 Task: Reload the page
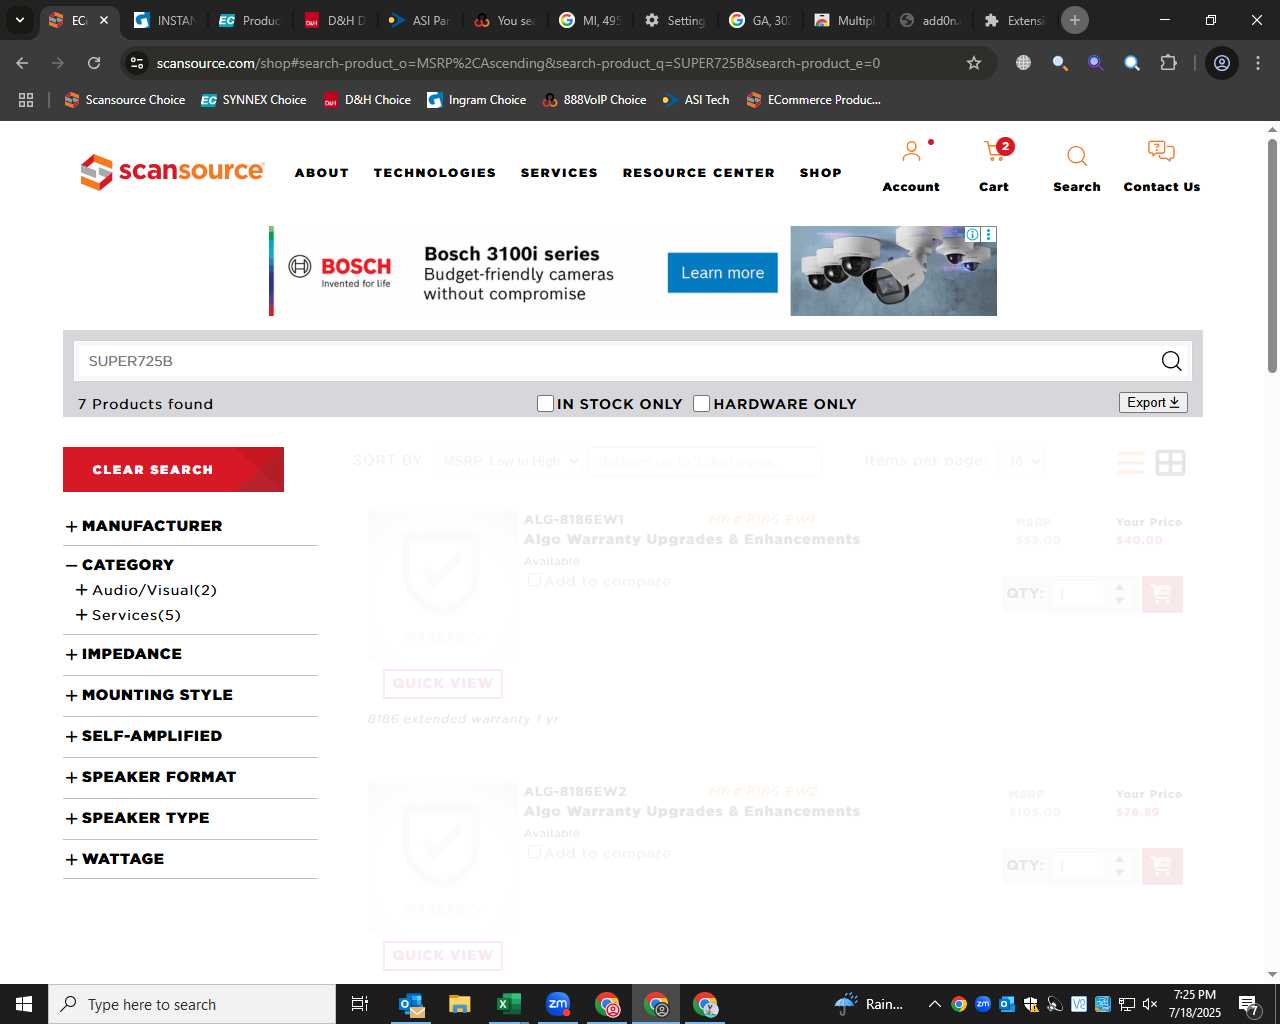point(94,63)
